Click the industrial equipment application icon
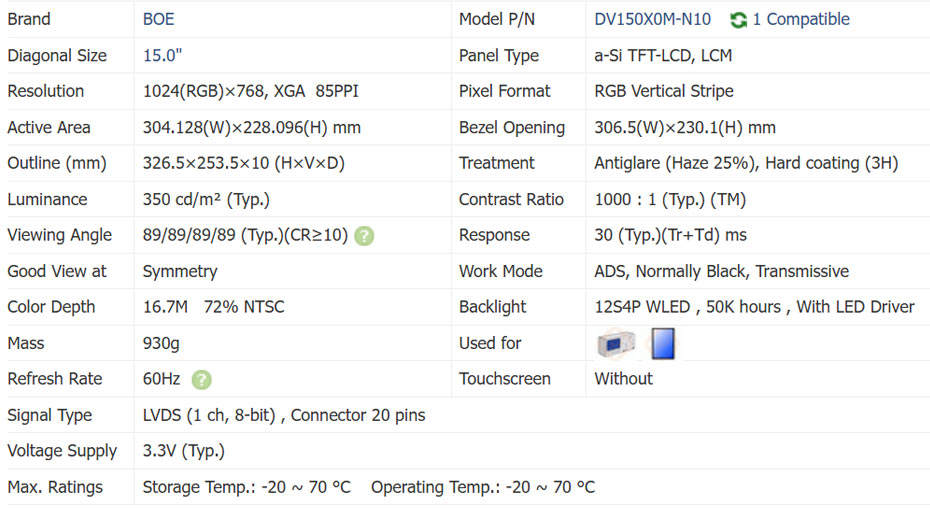Screen dimensions: 930x509 click(615, 344)
